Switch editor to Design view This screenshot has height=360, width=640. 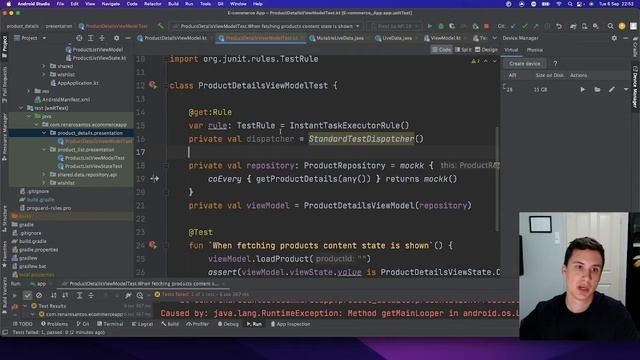[x=486, y=50]
